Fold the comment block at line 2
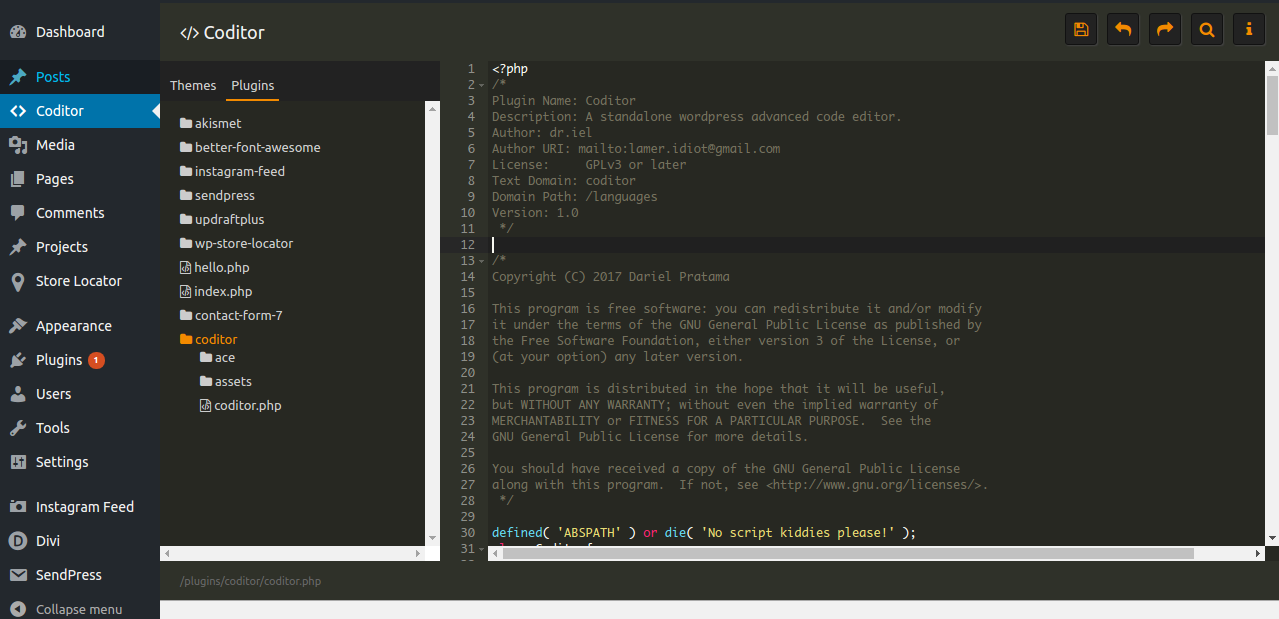 coord(483,85)
